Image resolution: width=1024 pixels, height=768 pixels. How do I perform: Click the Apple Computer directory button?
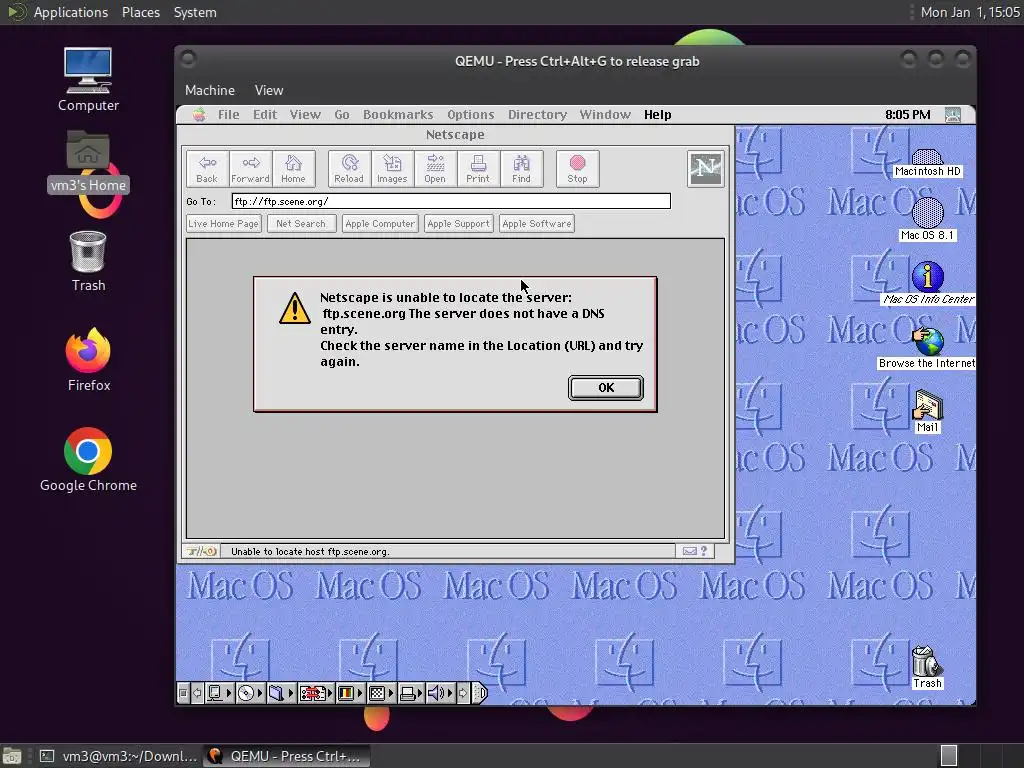coord(380,223)
